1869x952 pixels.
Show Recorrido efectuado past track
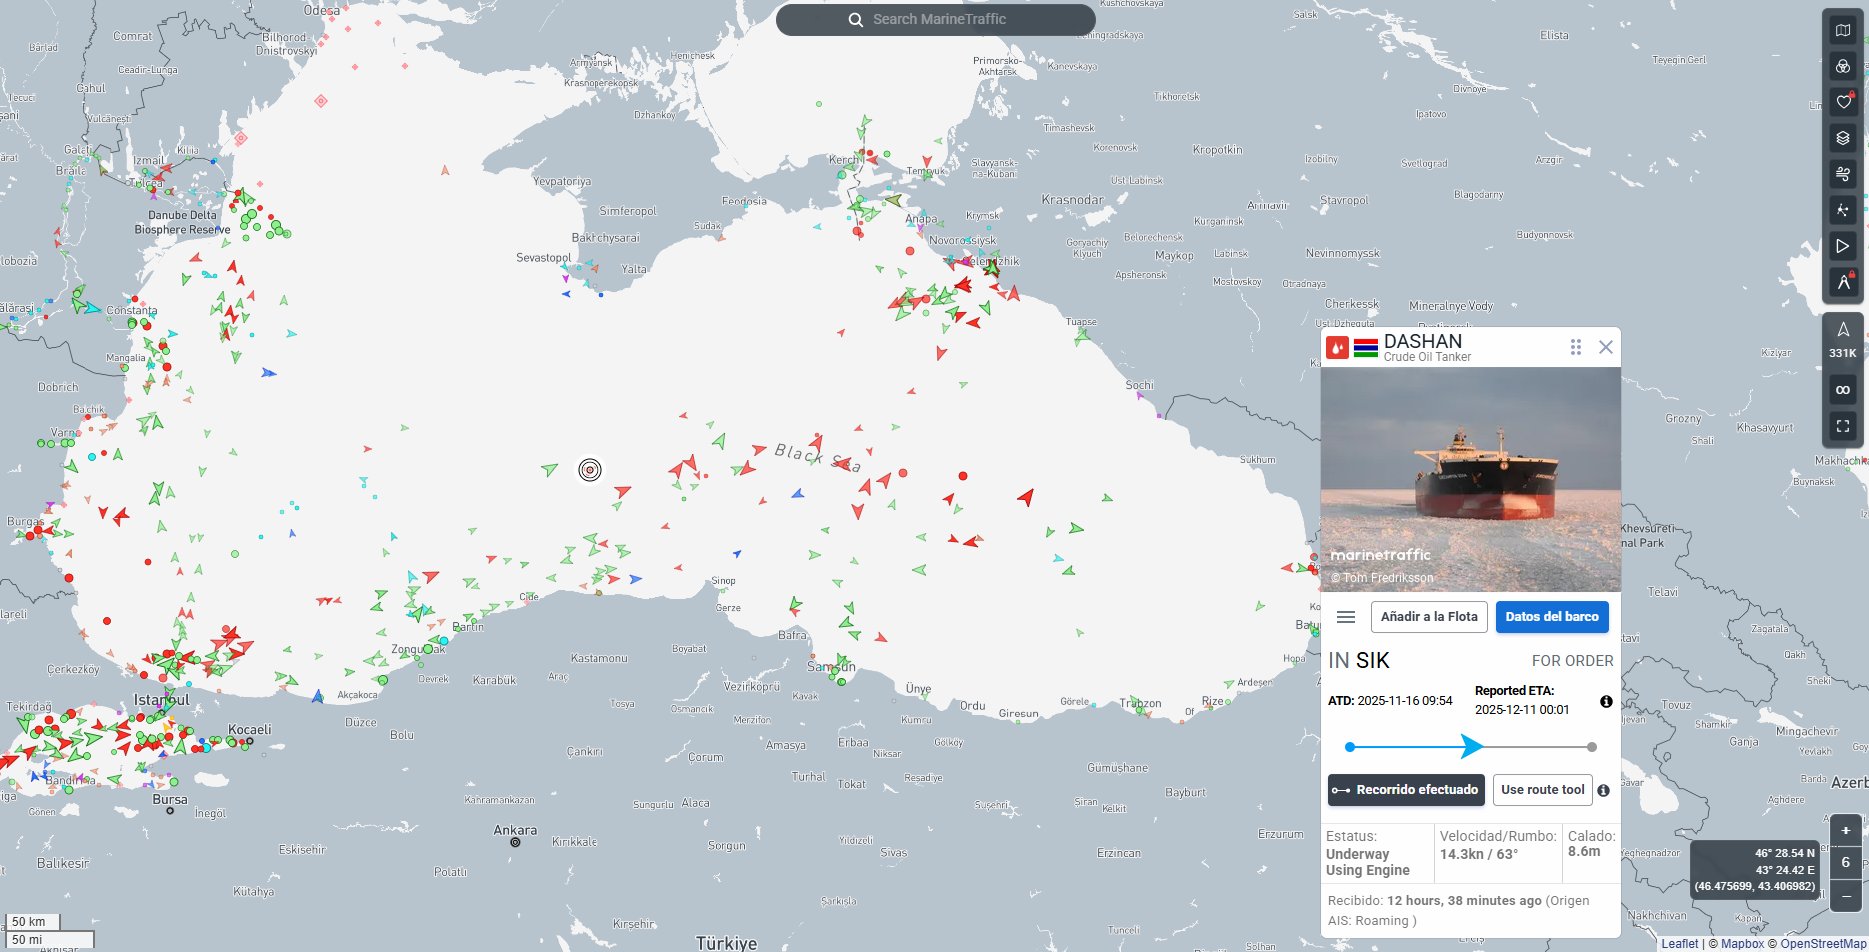click(1406, 790)
